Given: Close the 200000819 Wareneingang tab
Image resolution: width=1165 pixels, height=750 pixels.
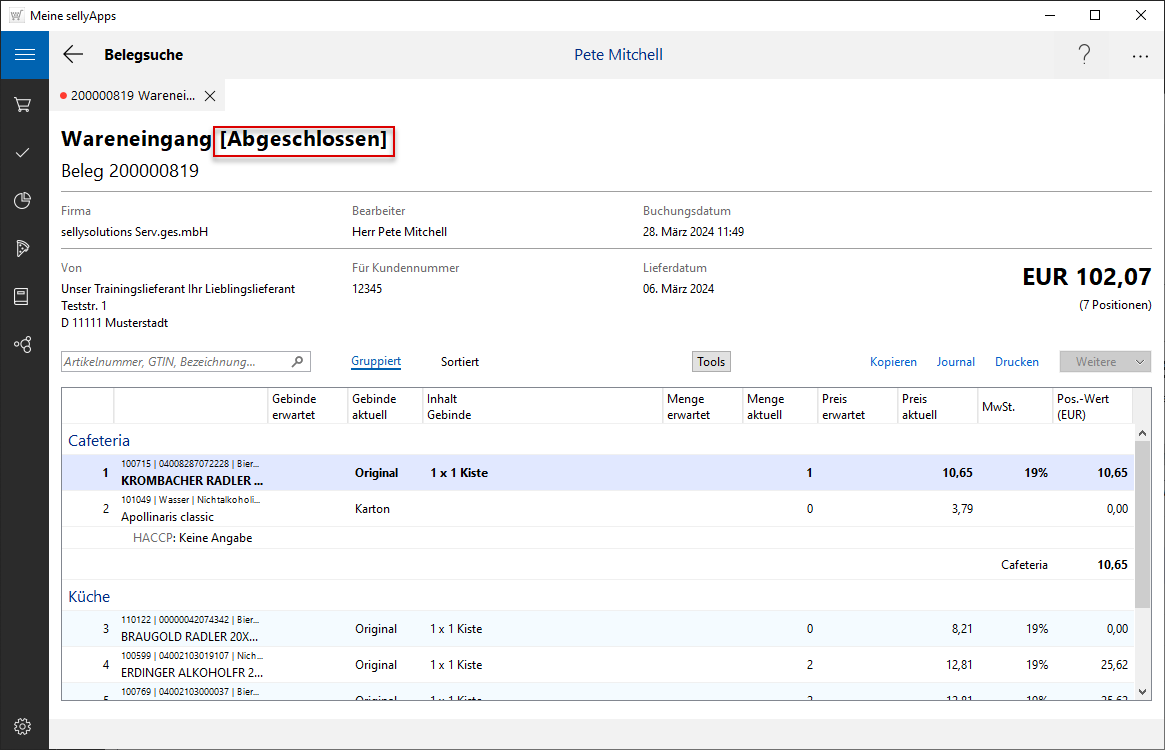Looking at the screenshot, I should pyautogui.click(x=210, y=96).
